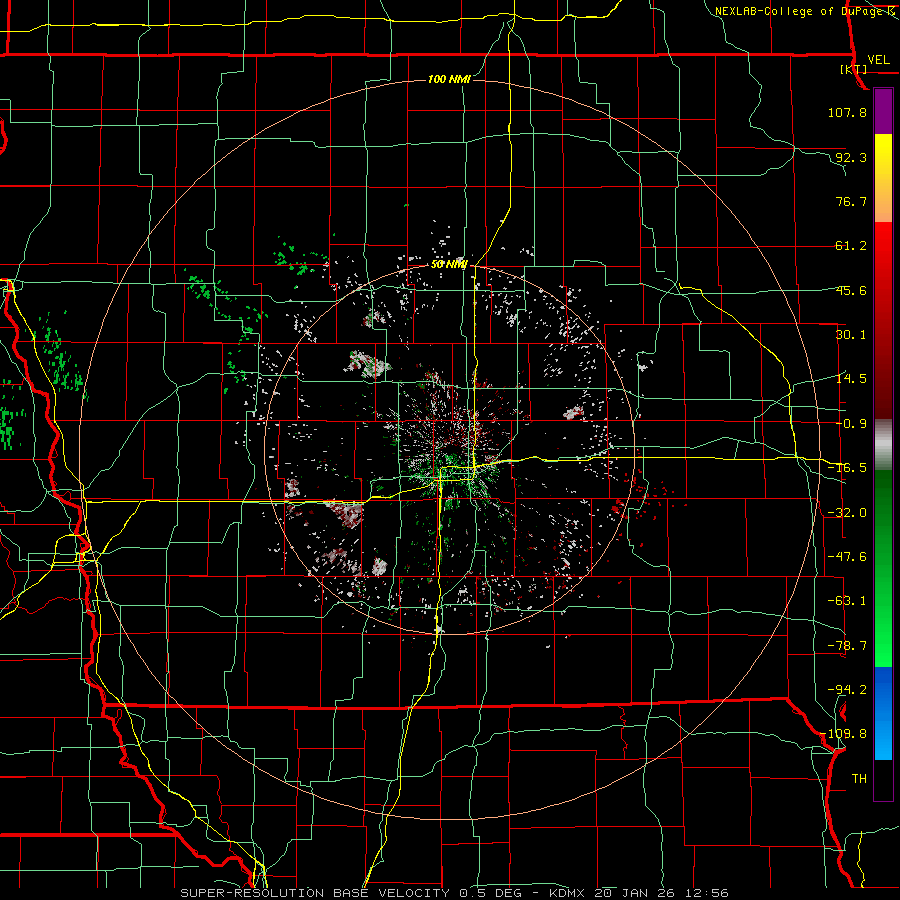Click the Super-Resolution Base Velocity caption text
Viewport: 900px width, 900px height.
(x=455, y=893)
